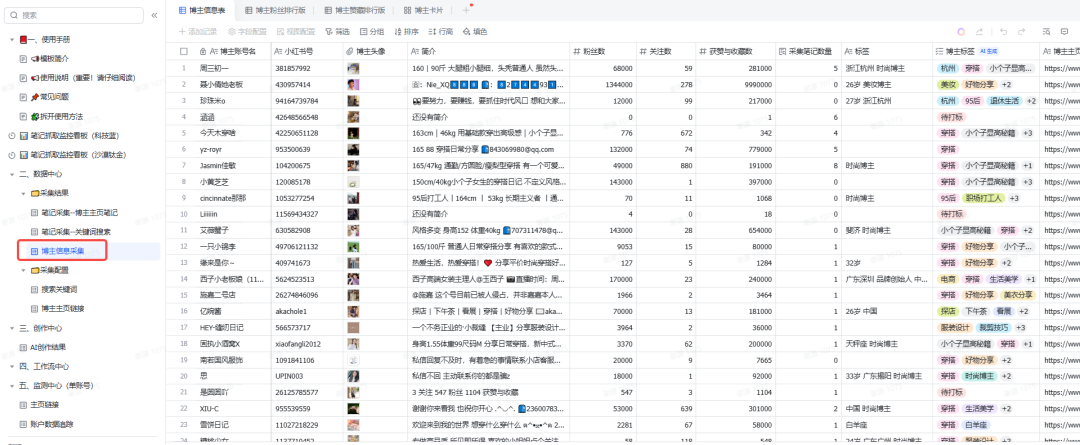
Task: Add a new view with plus icon
Action: pyautogui.click(x=466, y=10)
